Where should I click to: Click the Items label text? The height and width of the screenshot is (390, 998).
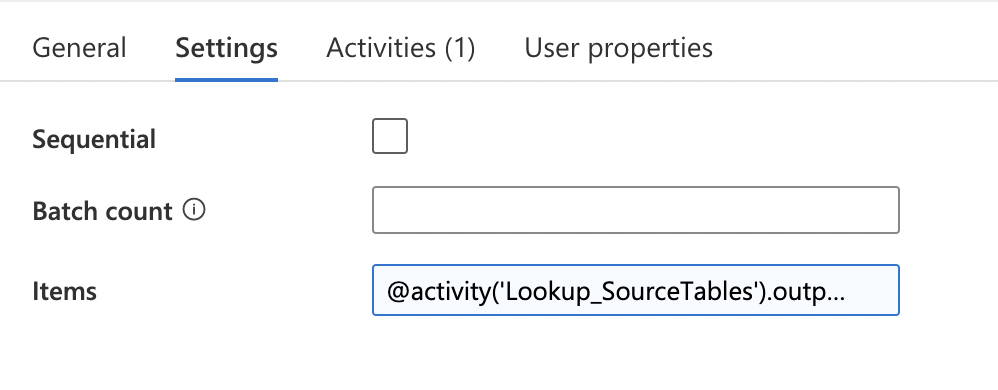tap(64, 291)
